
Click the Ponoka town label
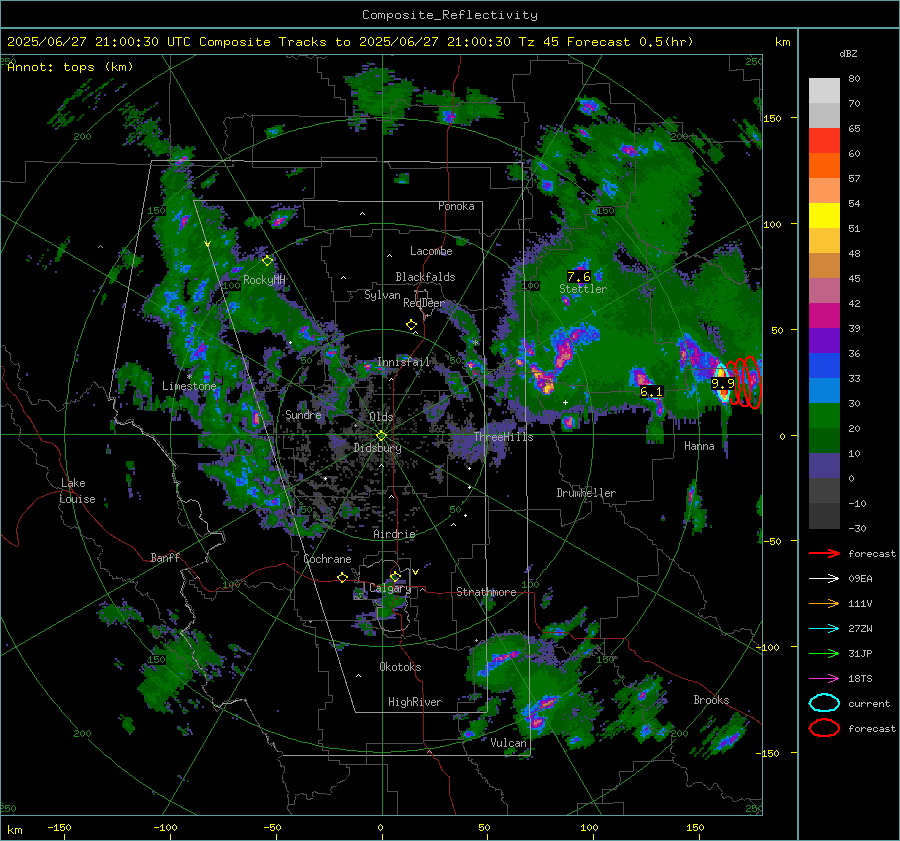coord(456,206)
